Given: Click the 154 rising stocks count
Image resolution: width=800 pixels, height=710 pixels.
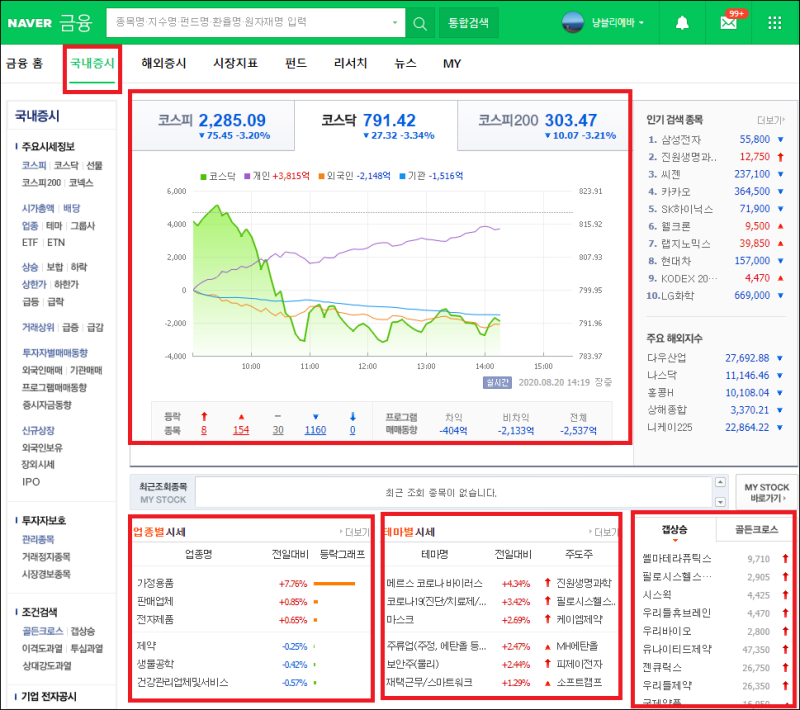Looking at the screenshot, I should [x=241, y=430].
